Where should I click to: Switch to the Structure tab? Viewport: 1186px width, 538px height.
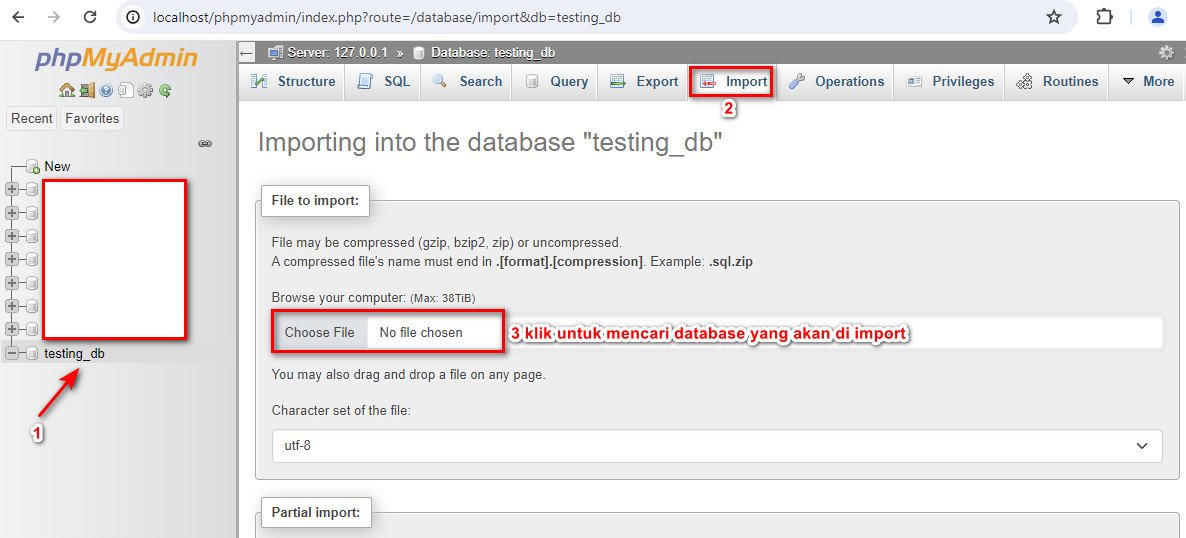click(x=293, y=82)
